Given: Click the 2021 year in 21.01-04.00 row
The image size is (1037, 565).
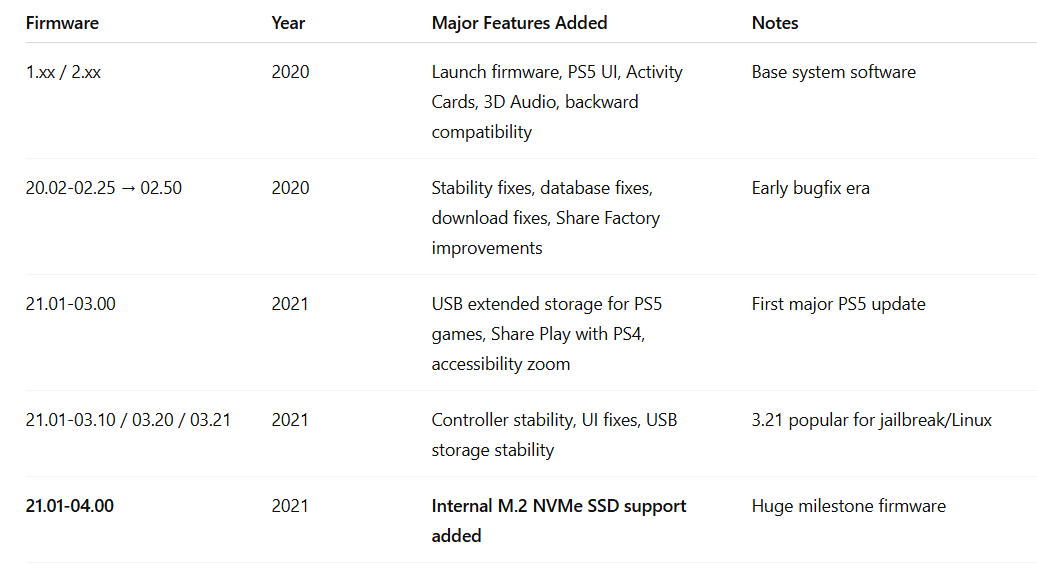Looking at the screenshot, I should tap(290, 506).
